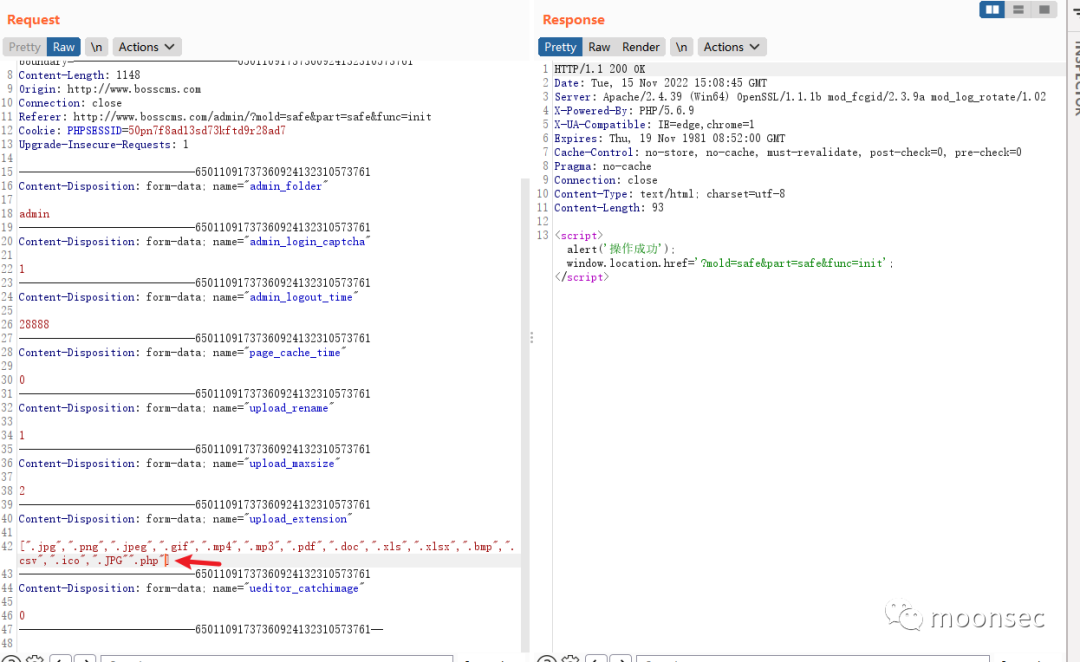Viewport: 1080px width, 662px height.
Task: Click the admin_logout_time form-data line
Action: coord(188,297)
